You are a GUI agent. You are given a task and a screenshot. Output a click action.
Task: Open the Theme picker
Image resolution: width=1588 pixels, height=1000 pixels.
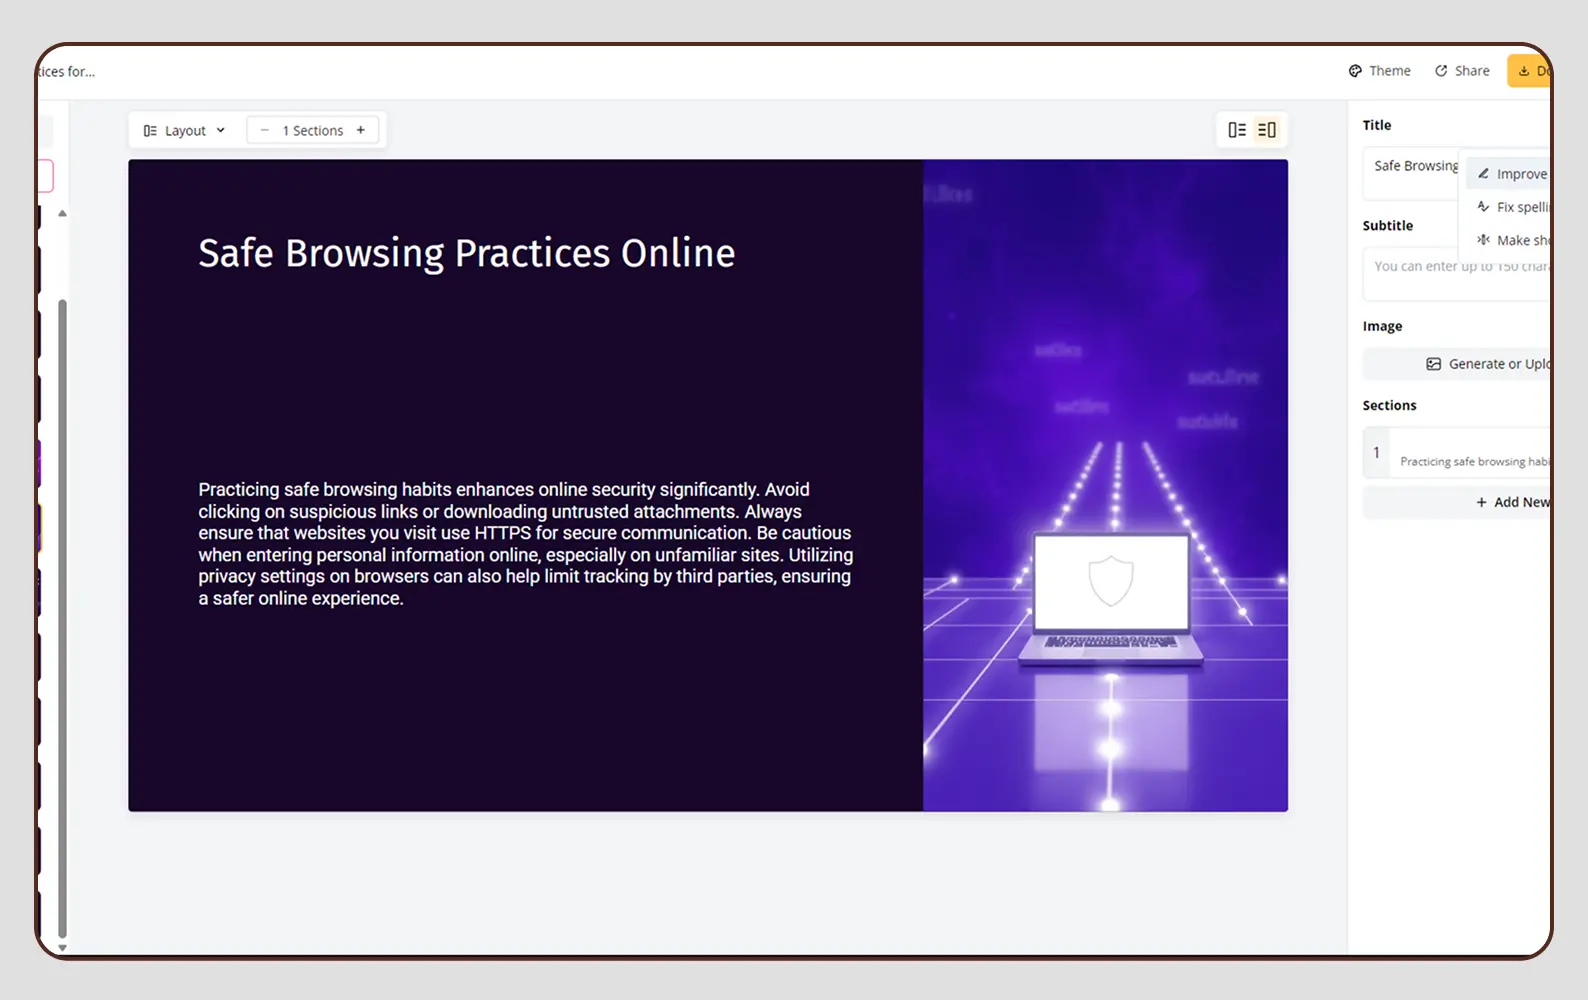pyautogui.click(x=1379, y=71)
